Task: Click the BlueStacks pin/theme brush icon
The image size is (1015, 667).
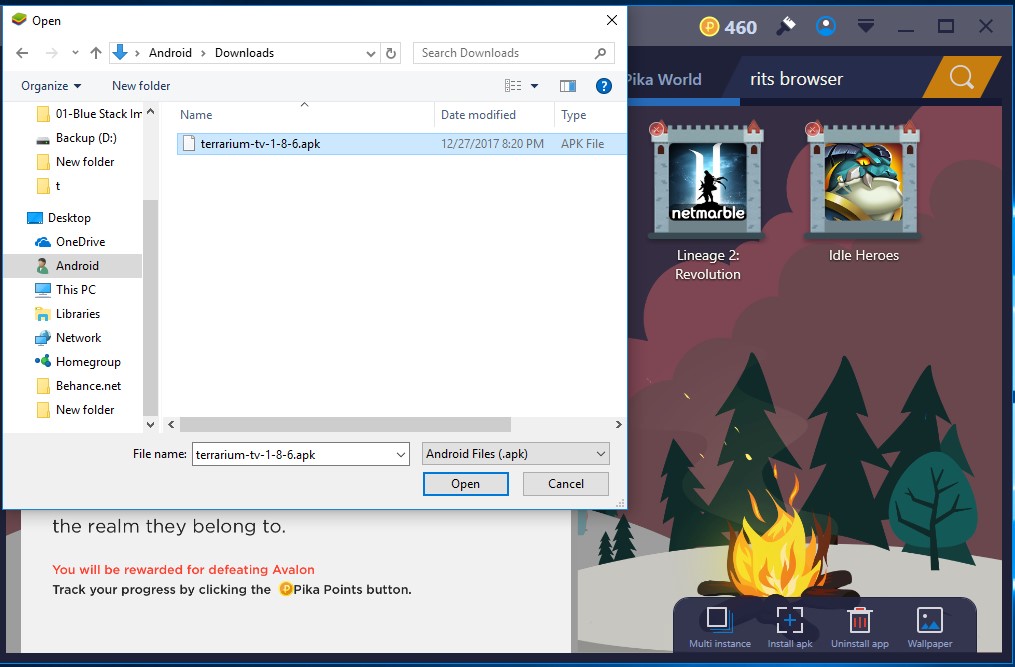Action: pyautogui.click(x=786, y=27)
